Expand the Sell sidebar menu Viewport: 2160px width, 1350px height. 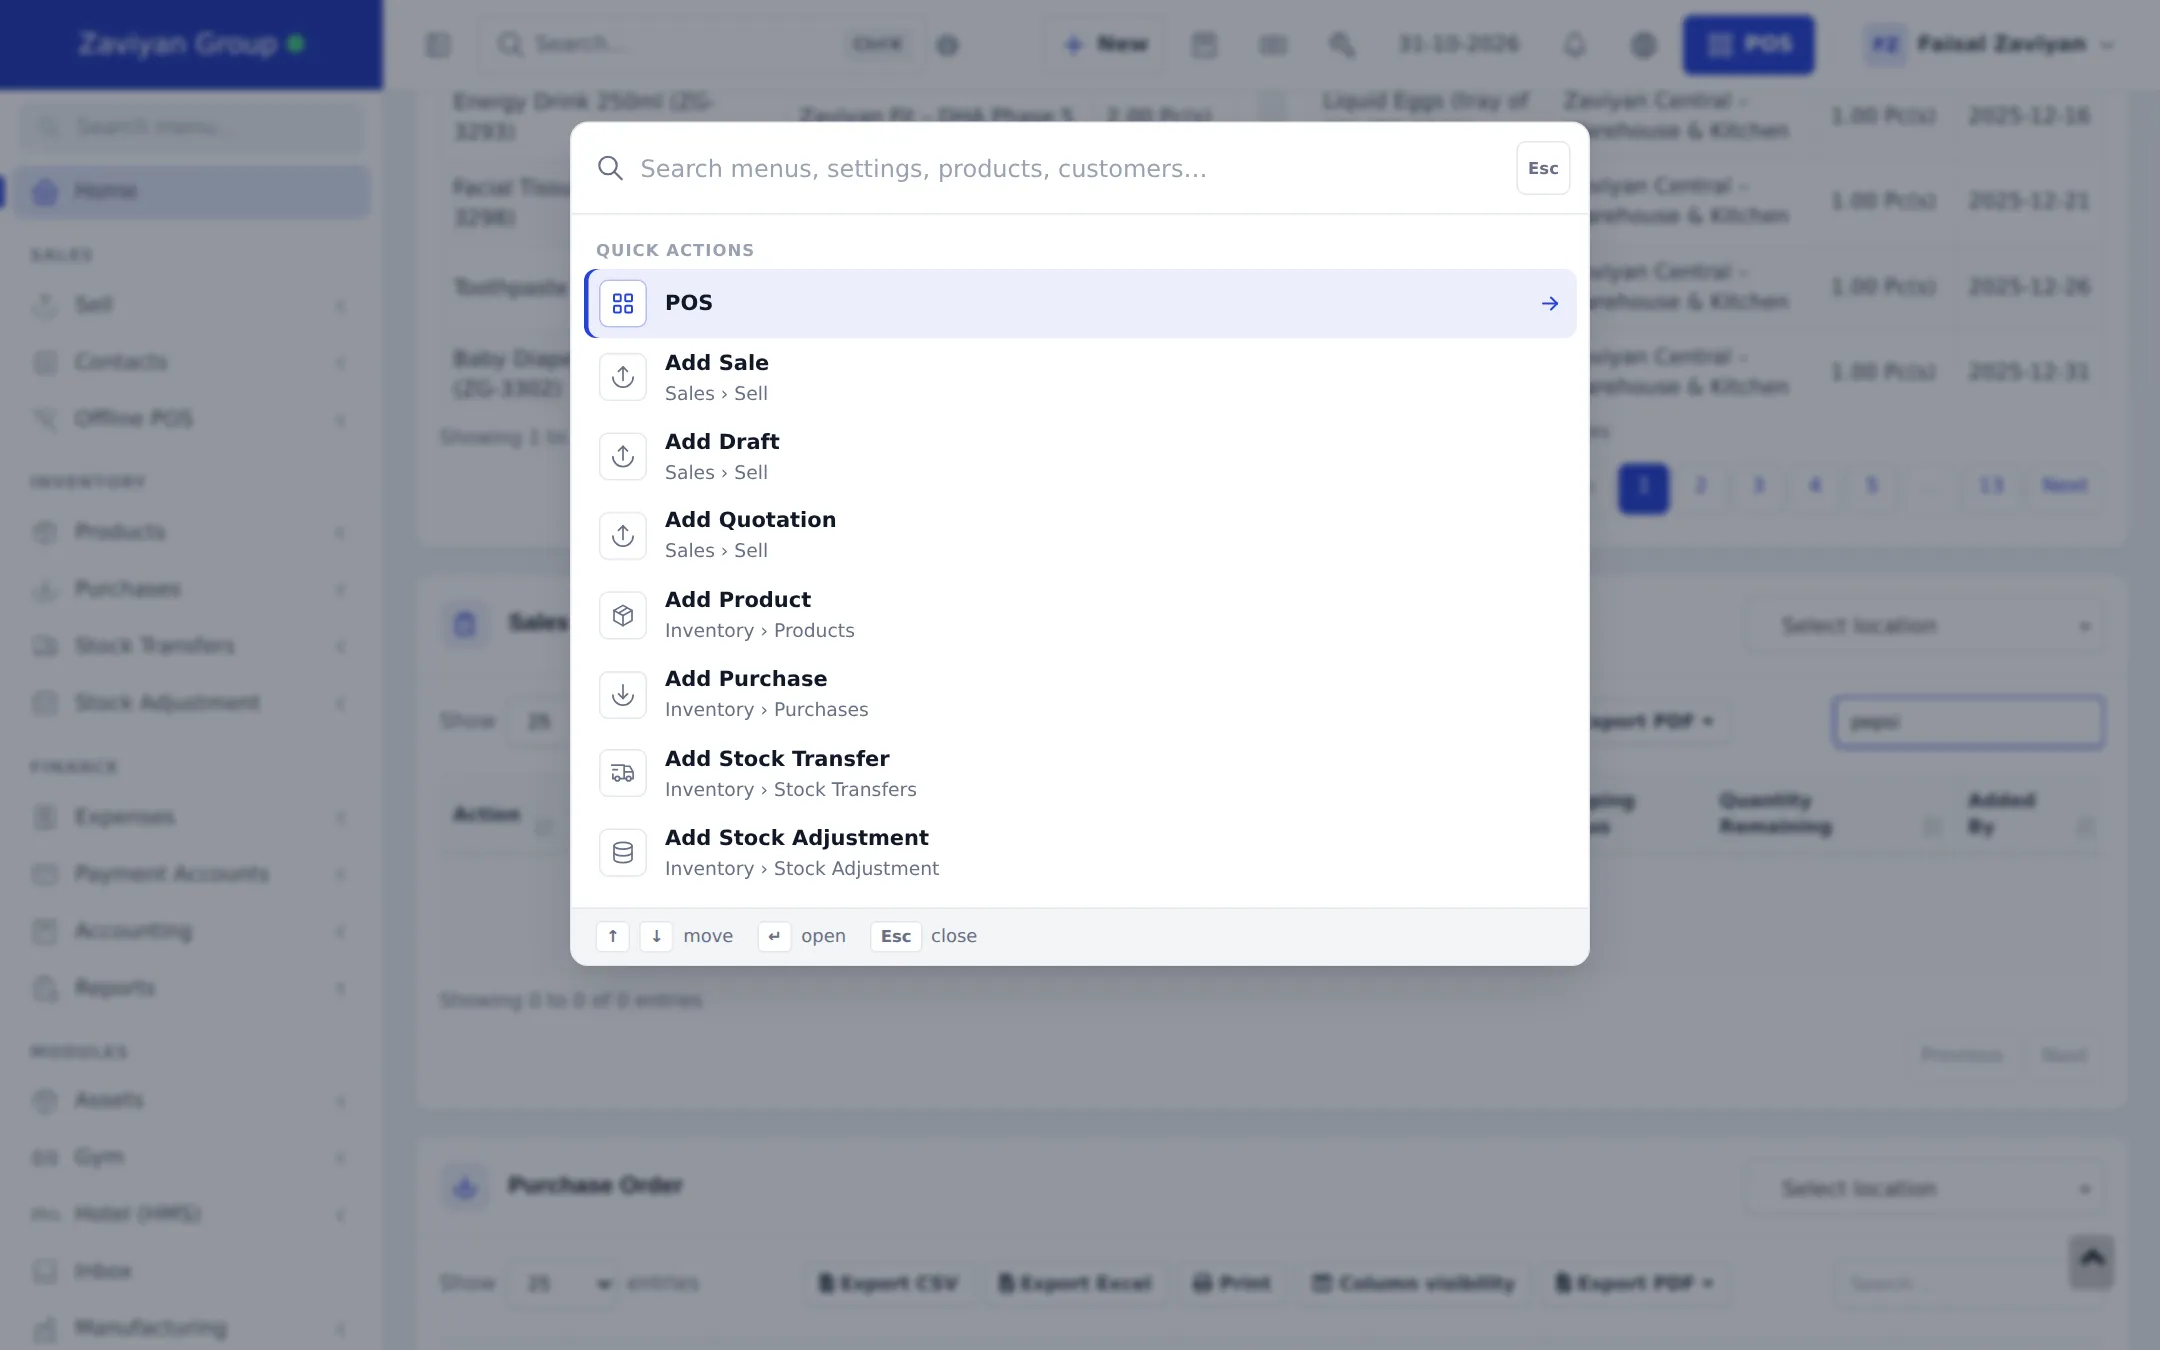192,305
